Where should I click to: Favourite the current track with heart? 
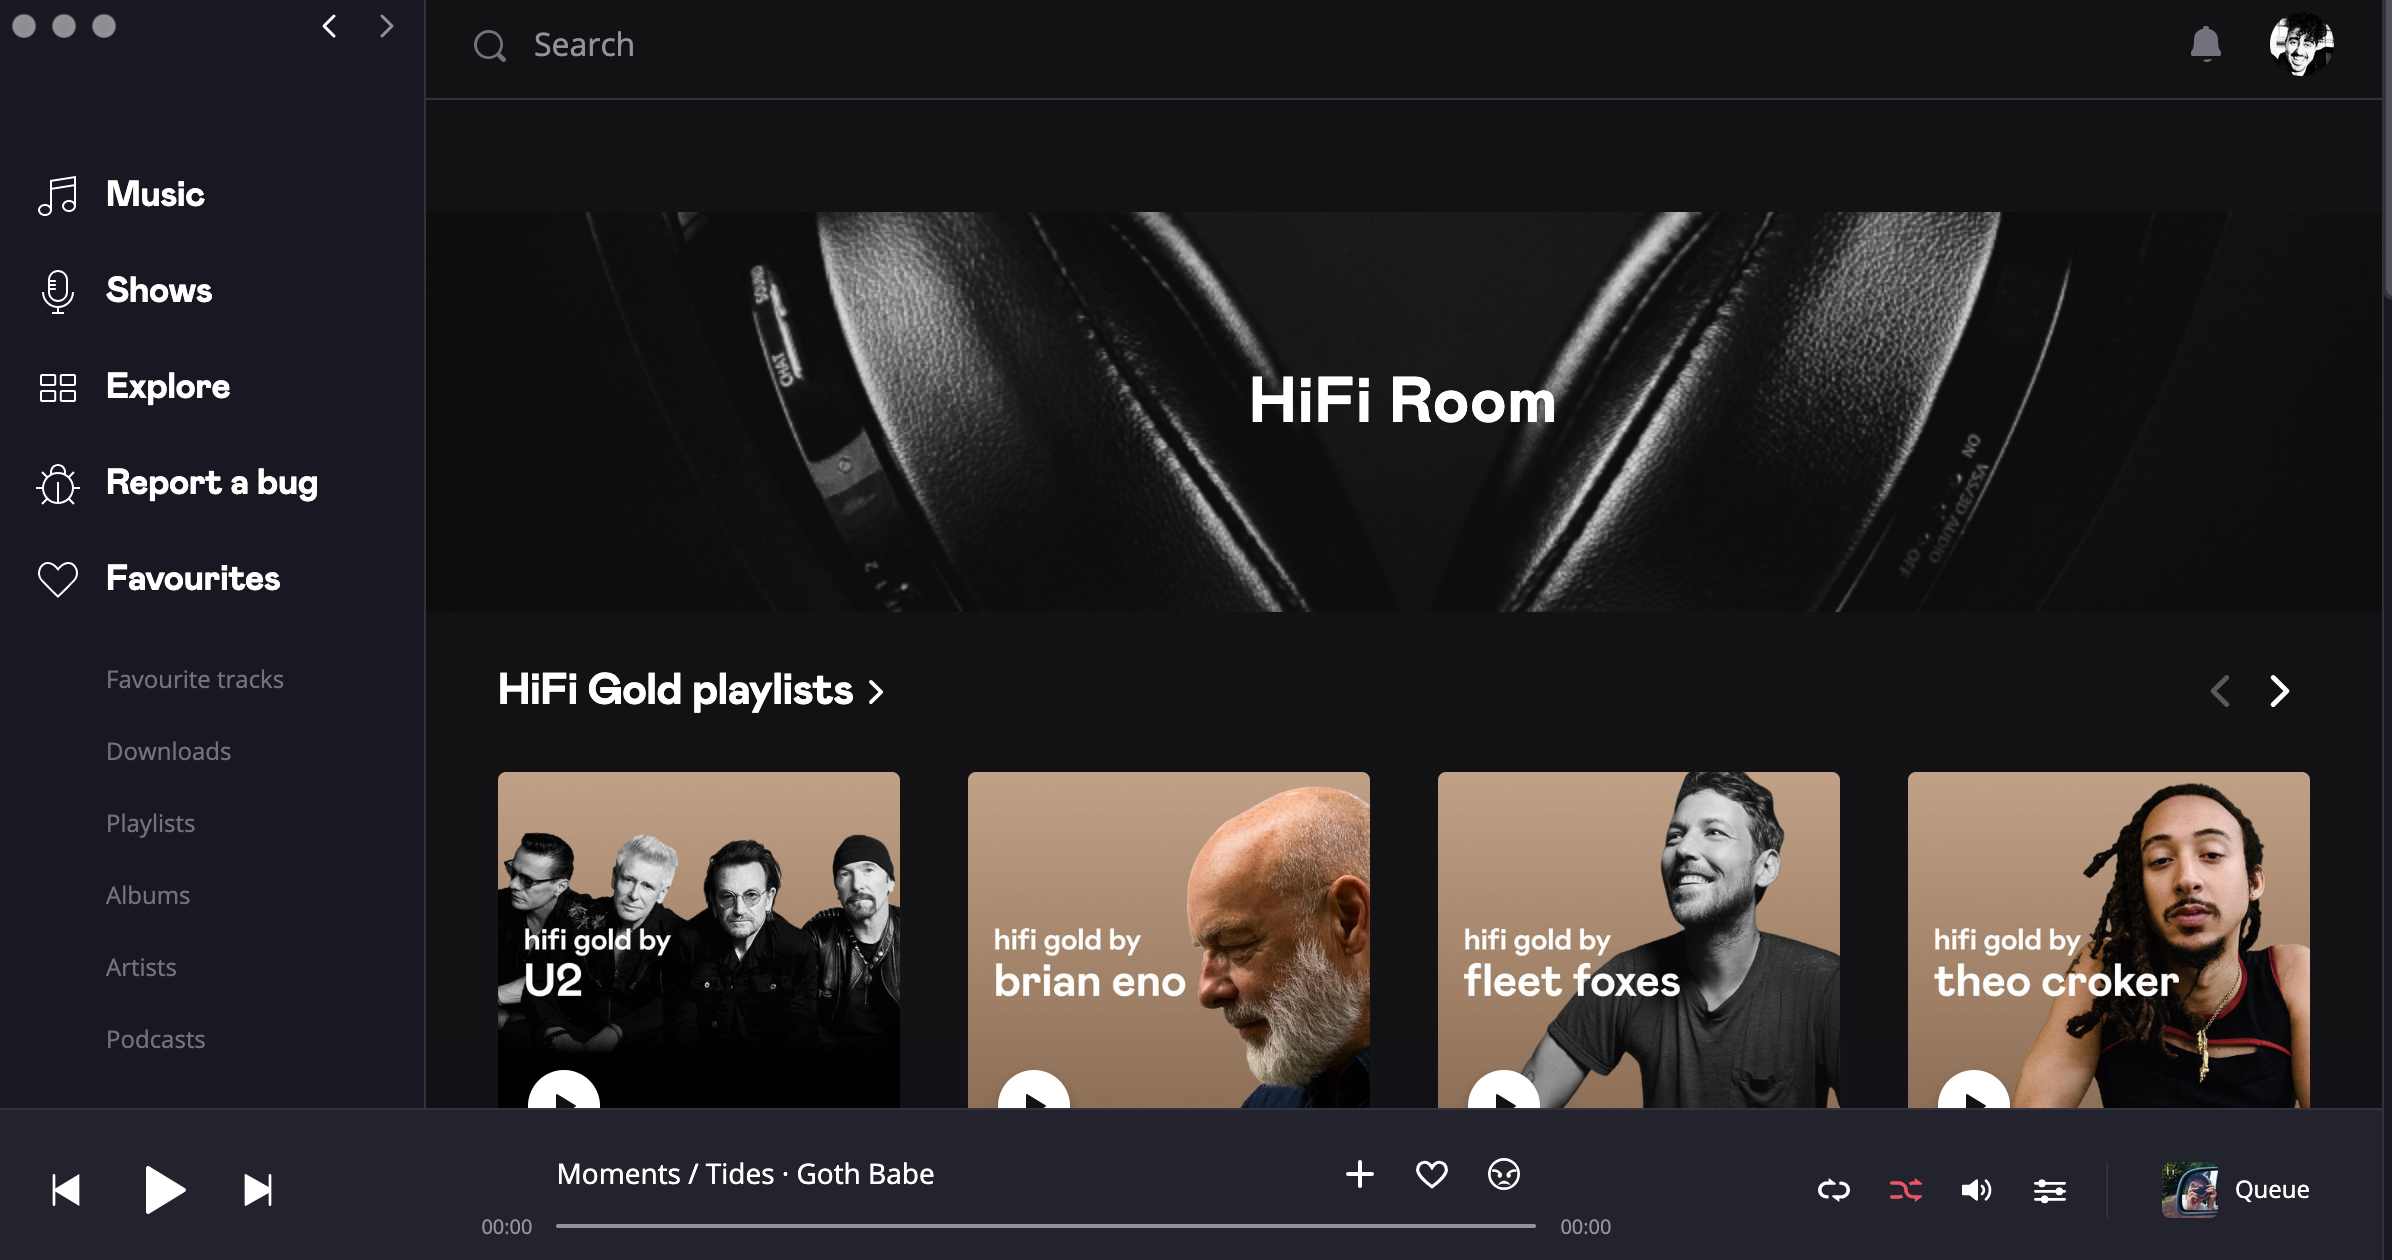[1432, 1174]
